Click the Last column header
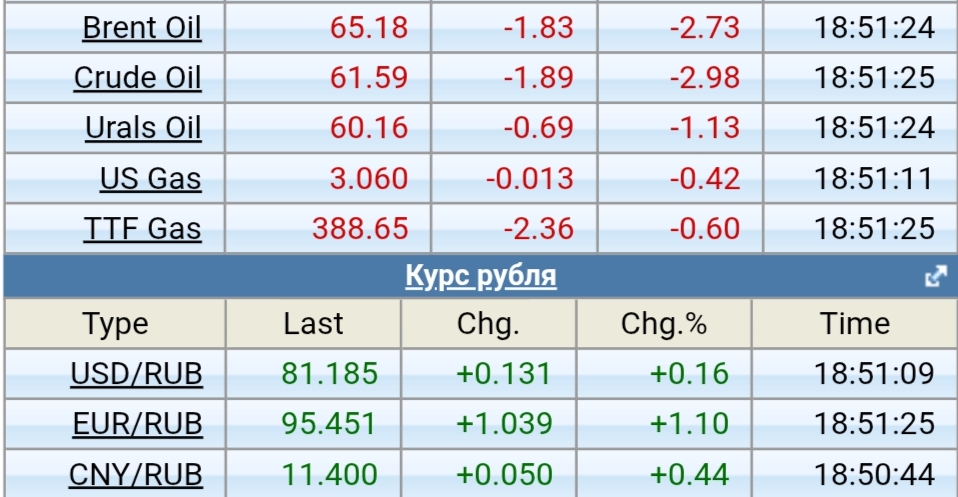 313,323
